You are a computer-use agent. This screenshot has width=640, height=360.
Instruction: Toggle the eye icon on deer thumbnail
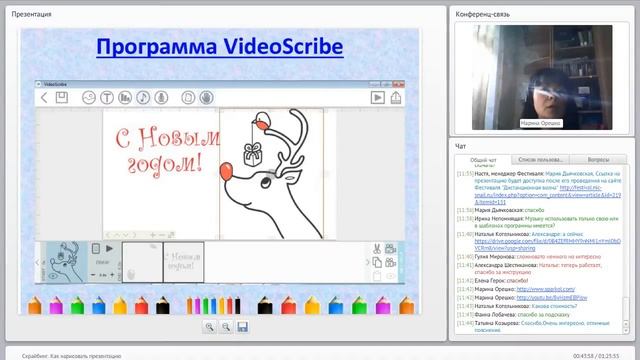53,276
